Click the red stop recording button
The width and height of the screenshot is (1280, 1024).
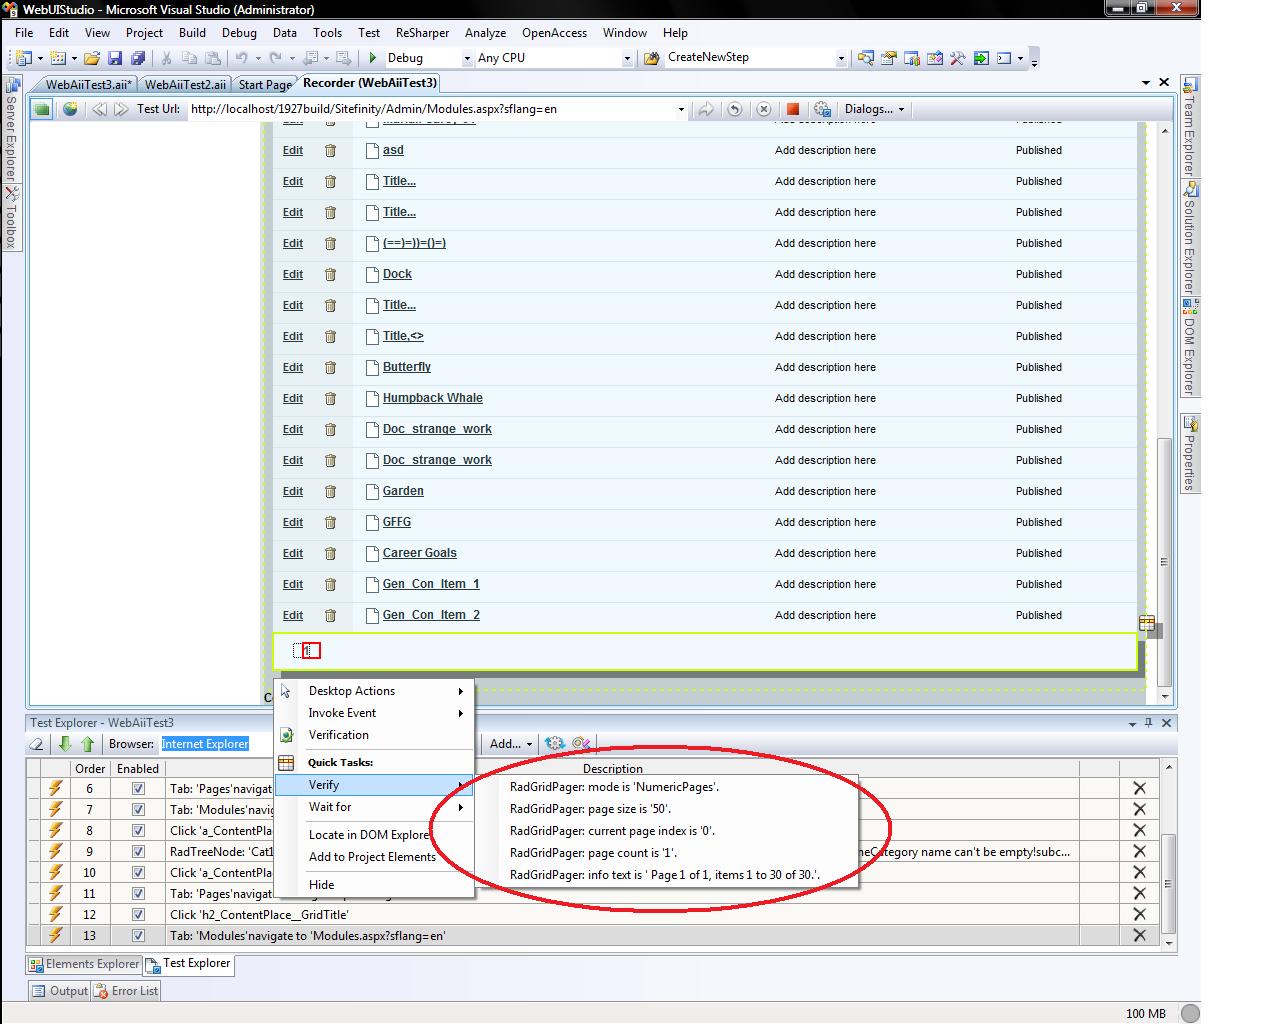coord(792,109)
